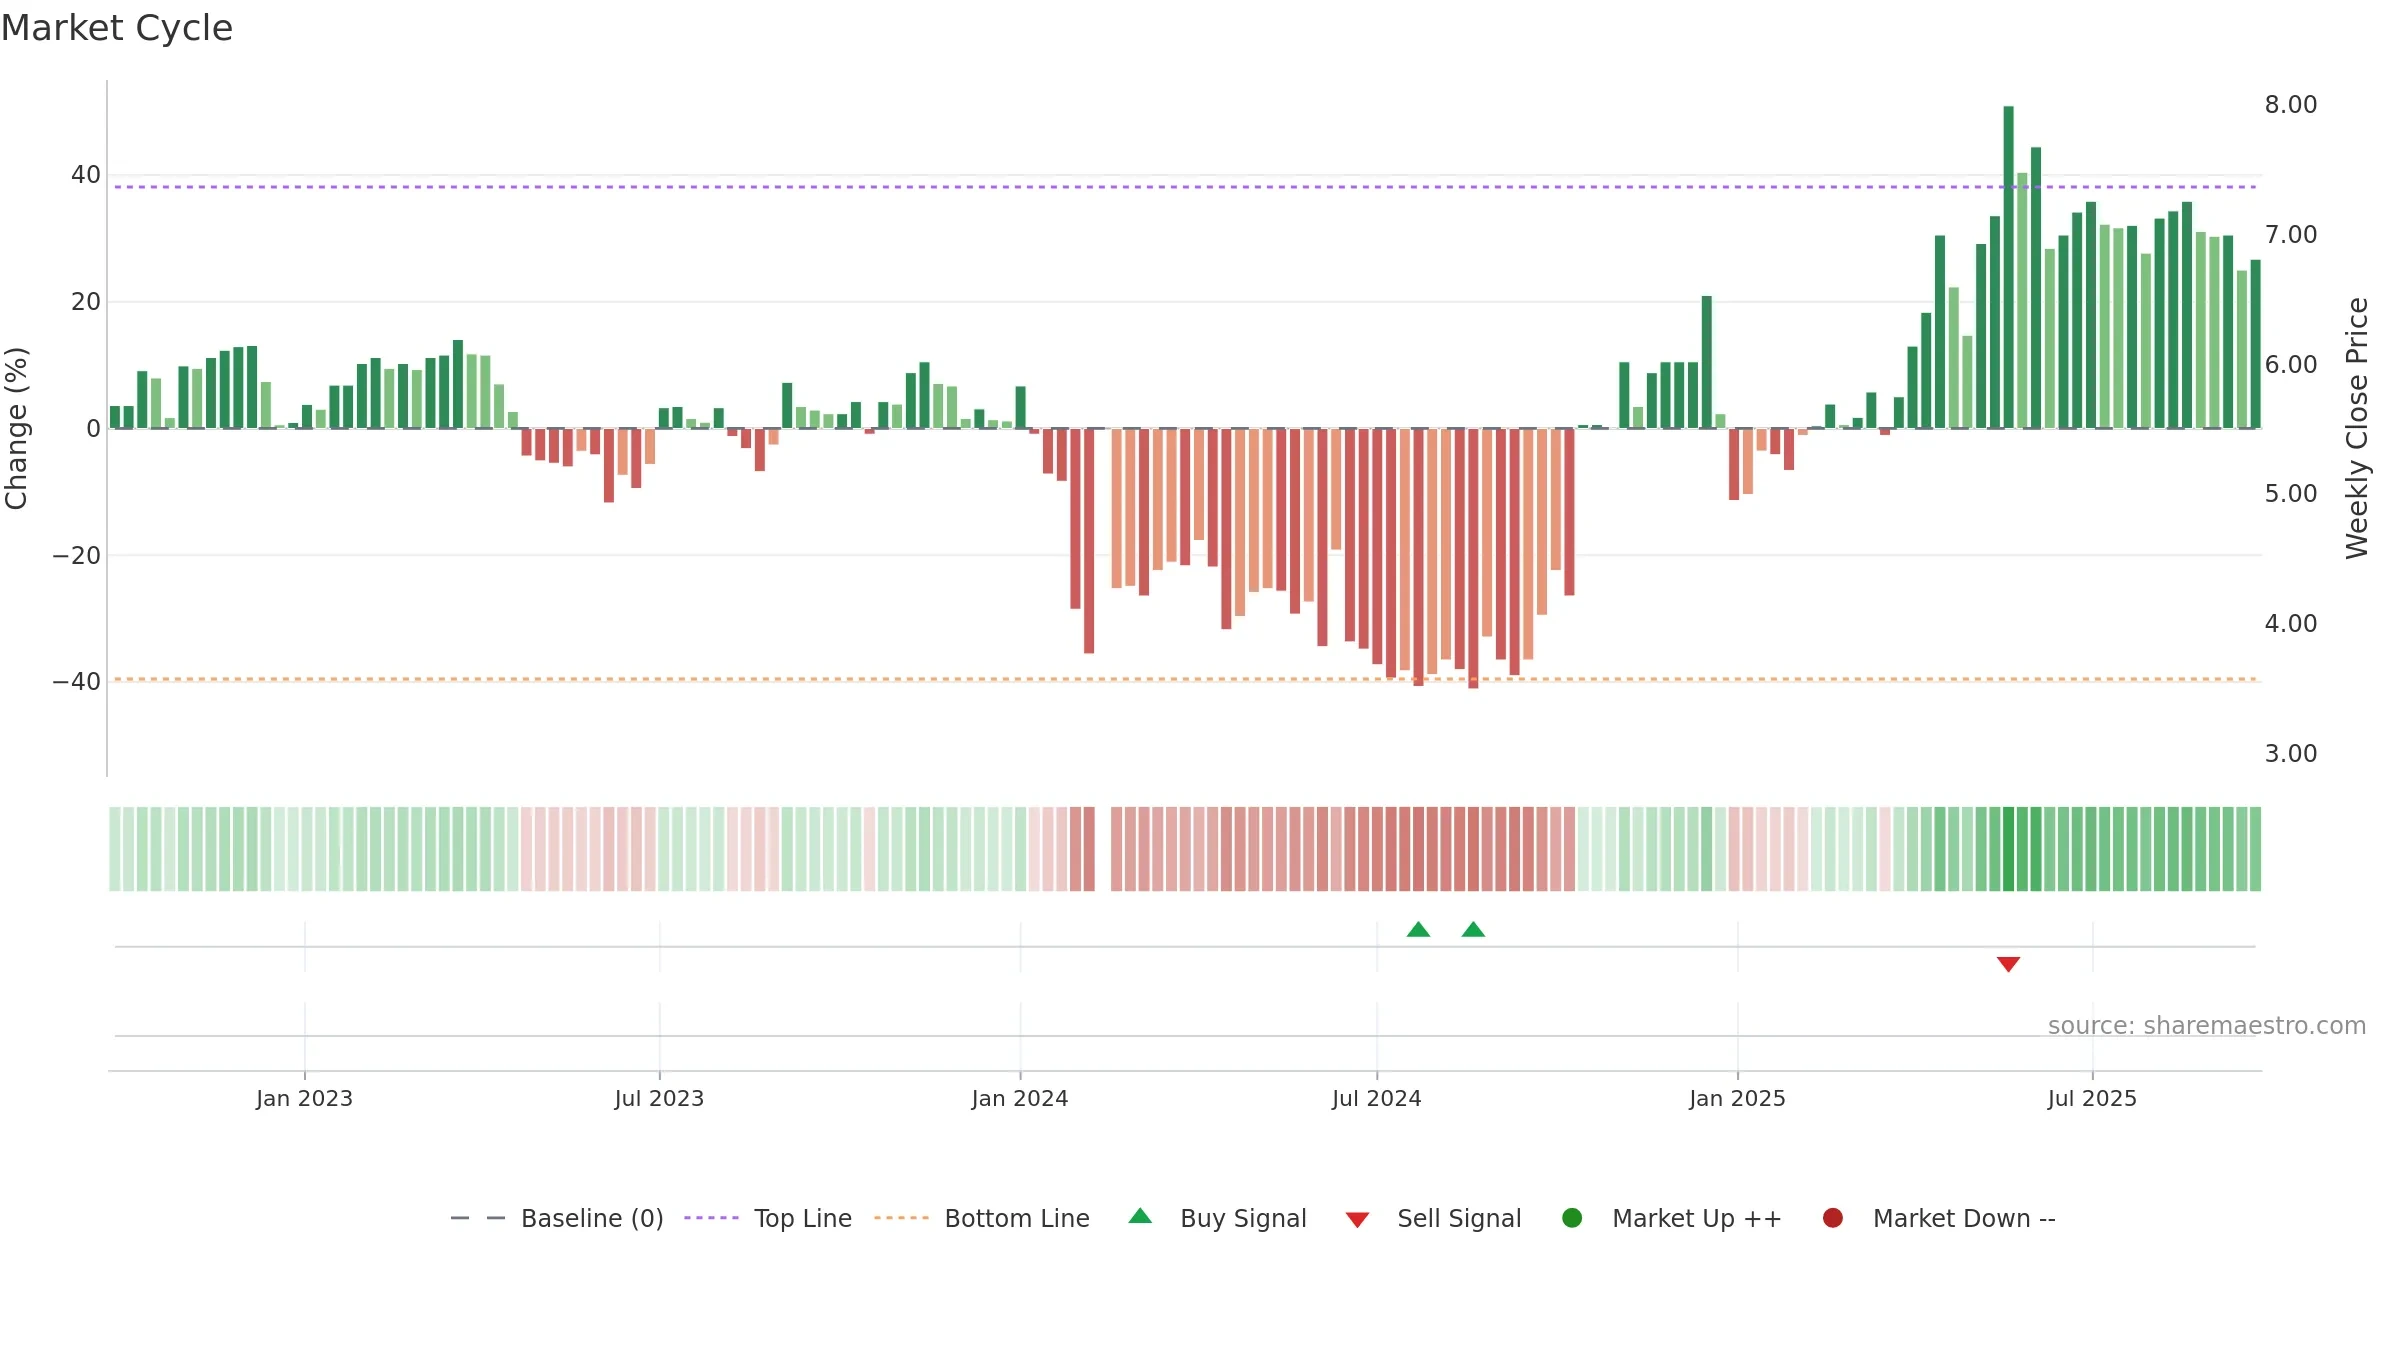Click the first green buy signal triangle
The height and width of the screenshot is (1350, 2400).
[1418, 929]
